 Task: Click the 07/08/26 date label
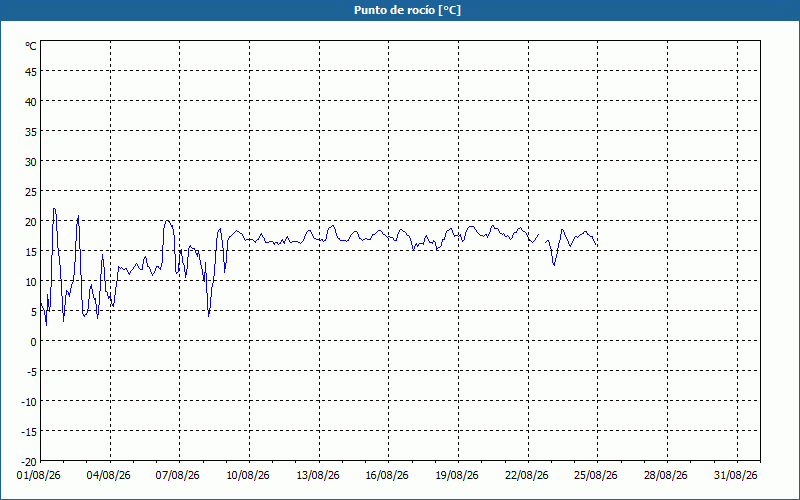click(178, 476)
